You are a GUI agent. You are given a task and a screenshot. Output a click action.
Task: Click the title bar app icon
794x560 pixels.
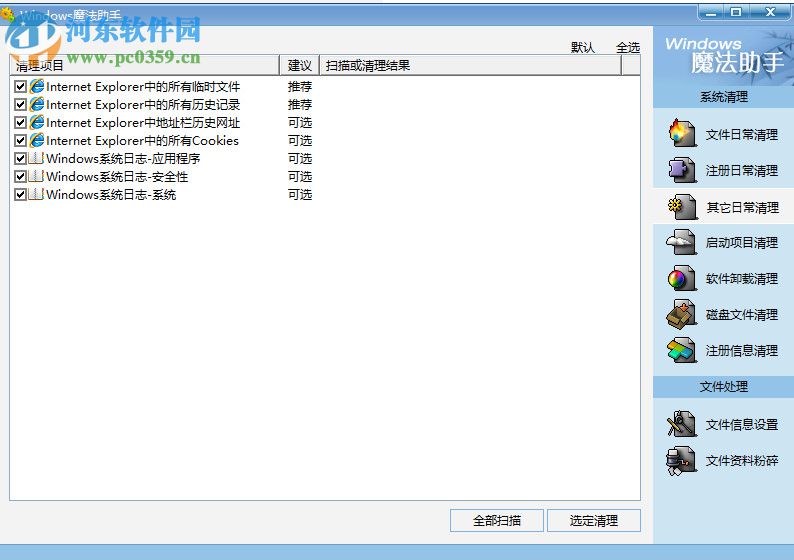point(7,13)
